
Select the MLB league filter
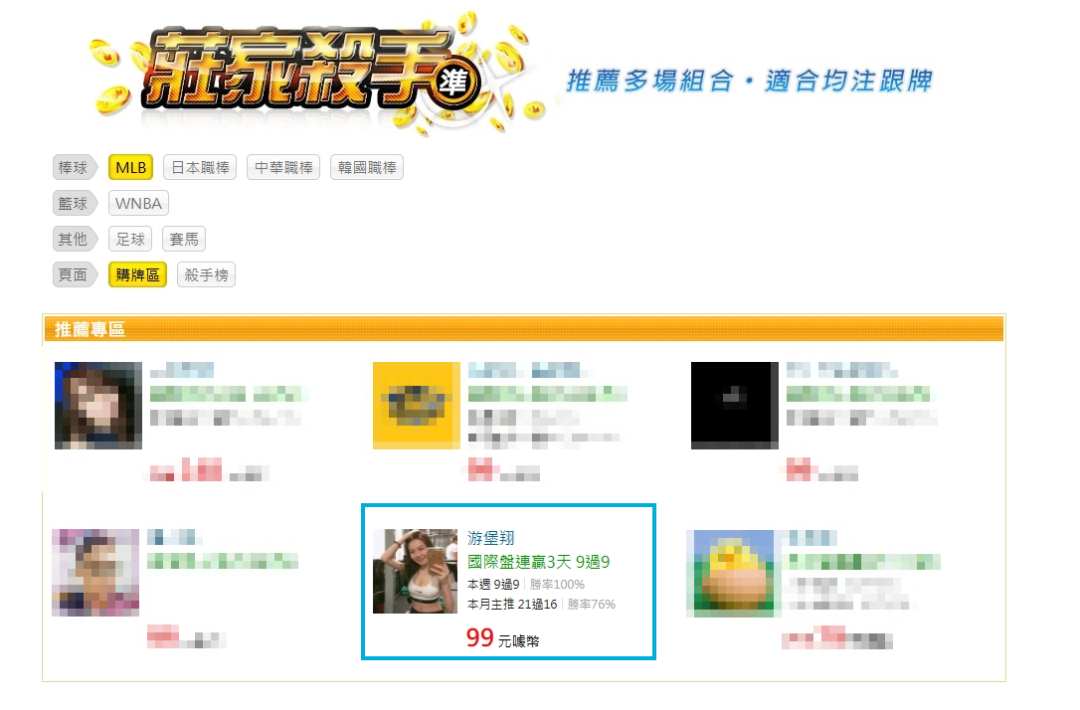[130, 167]
